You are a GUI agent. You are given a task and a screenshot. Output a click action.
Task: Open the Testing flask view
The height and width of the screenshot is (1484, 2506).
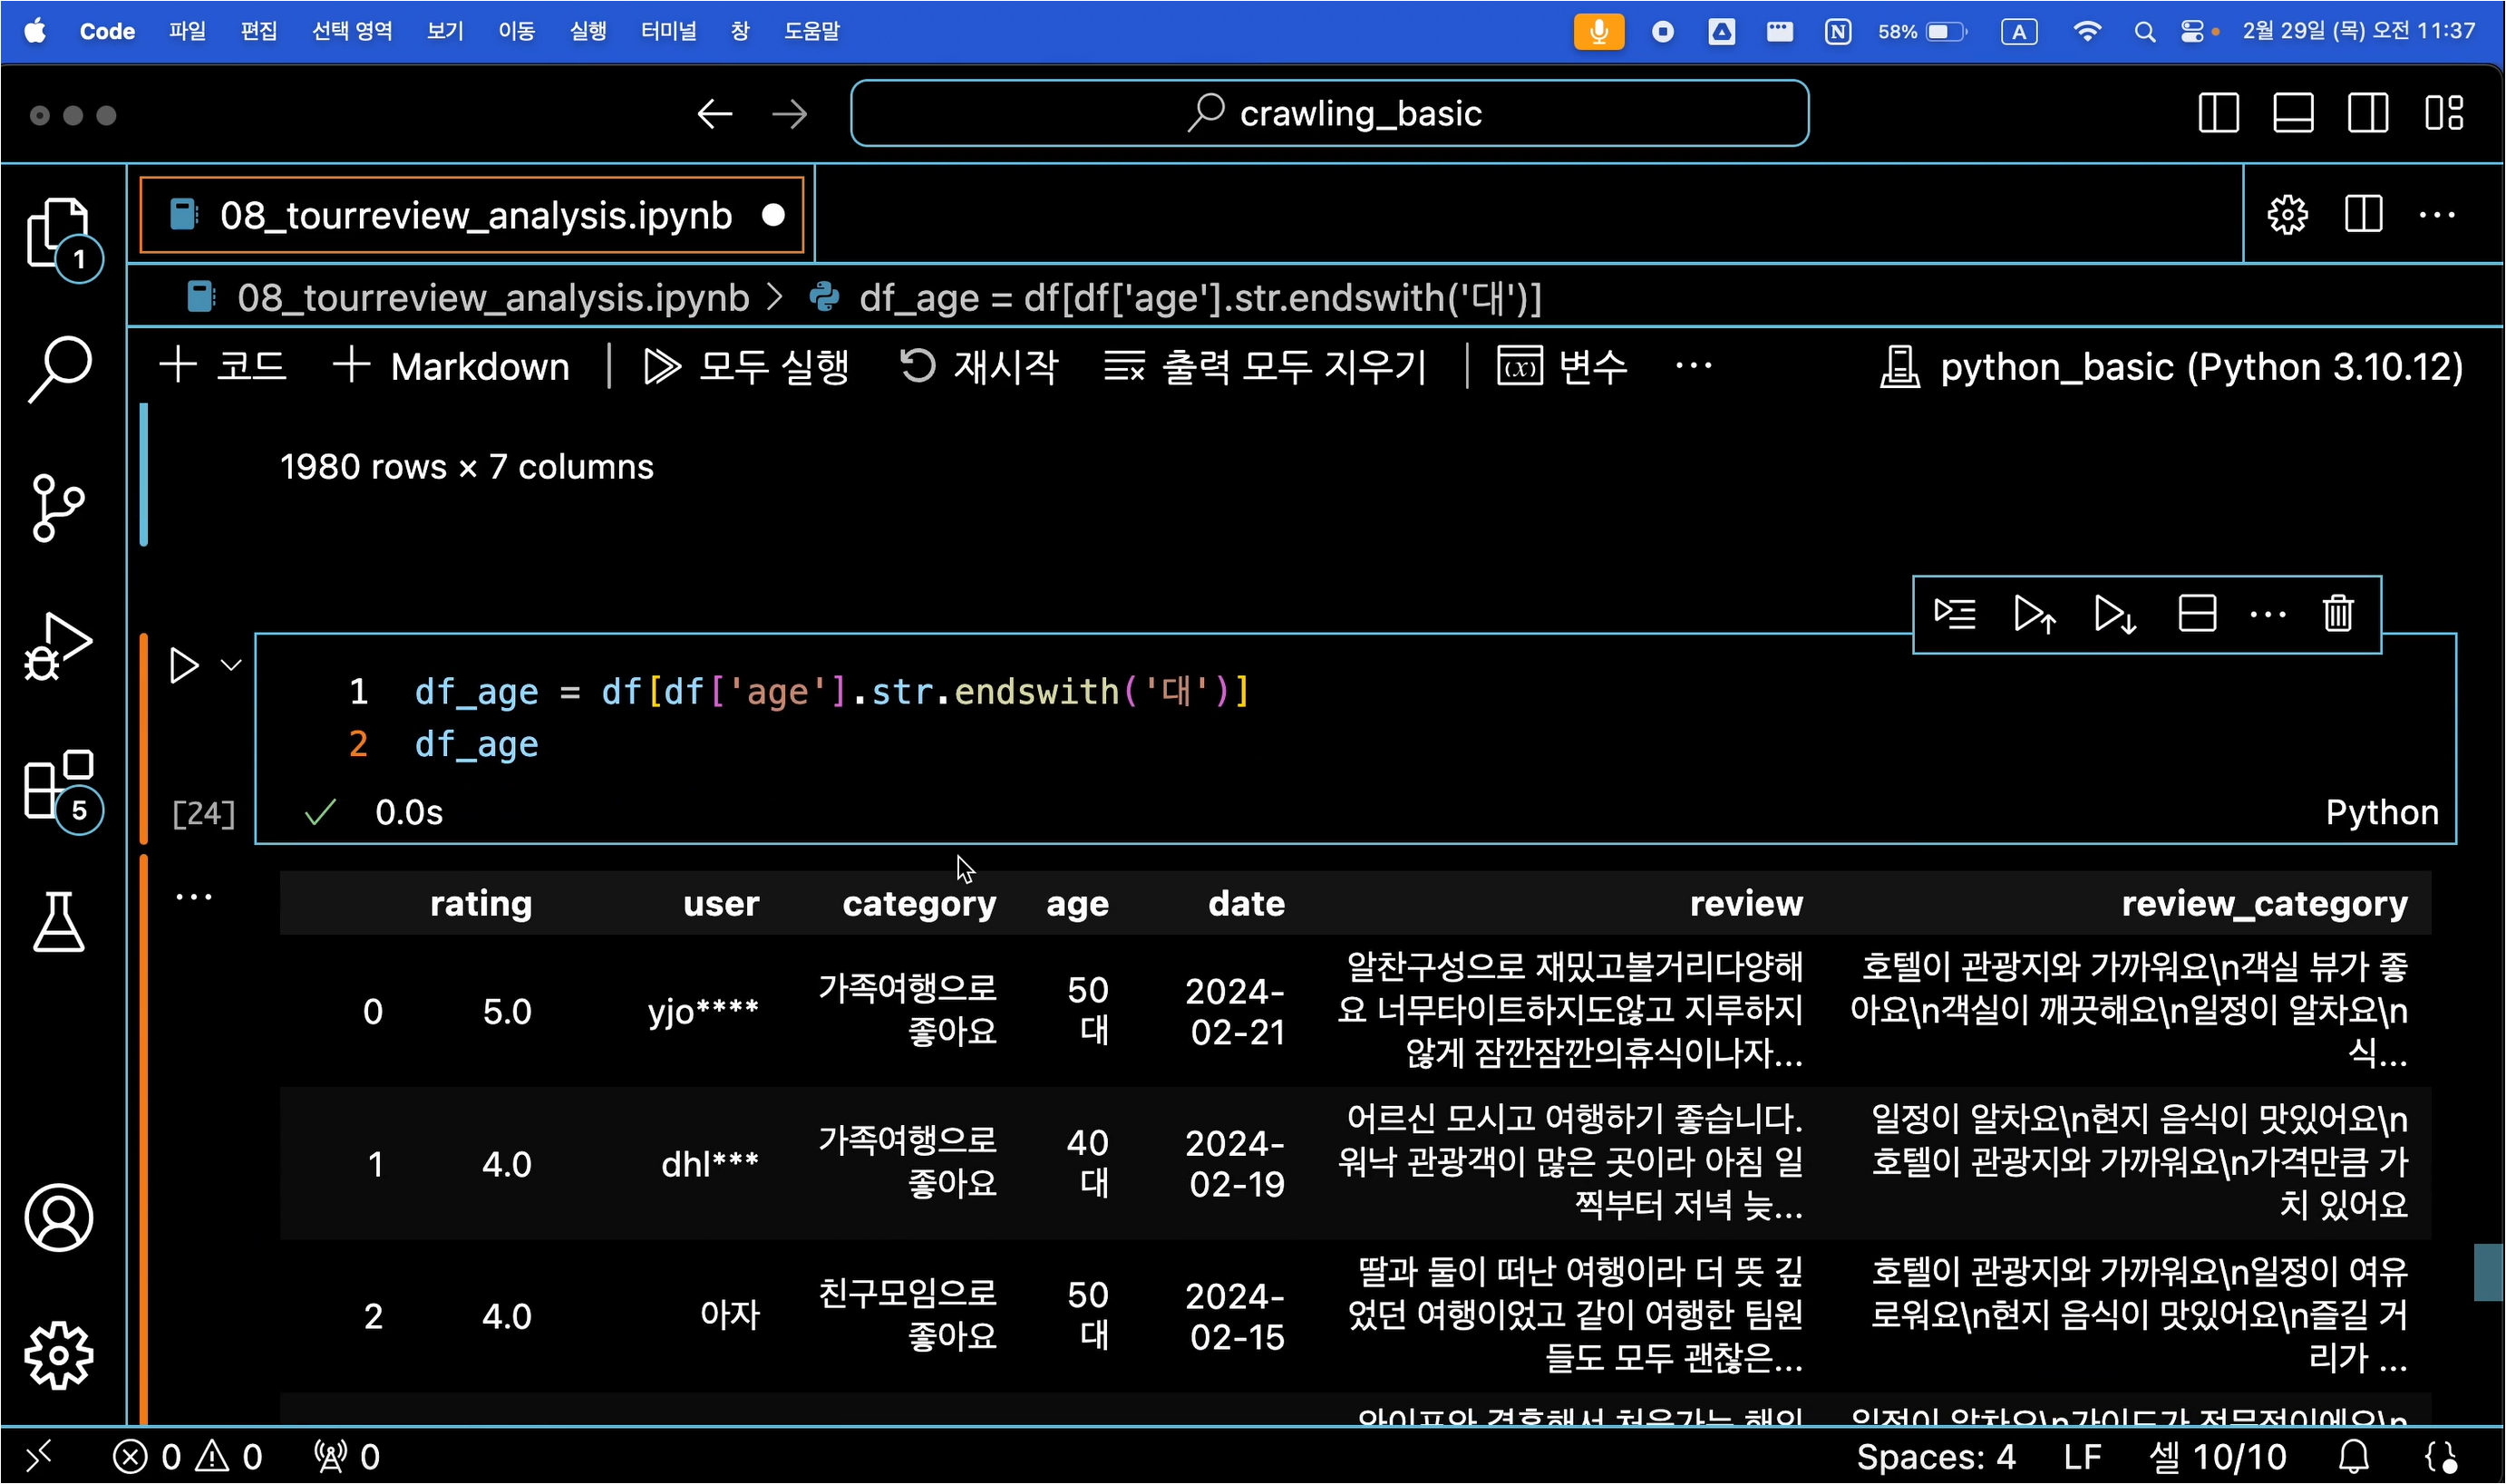coord(58,922)
